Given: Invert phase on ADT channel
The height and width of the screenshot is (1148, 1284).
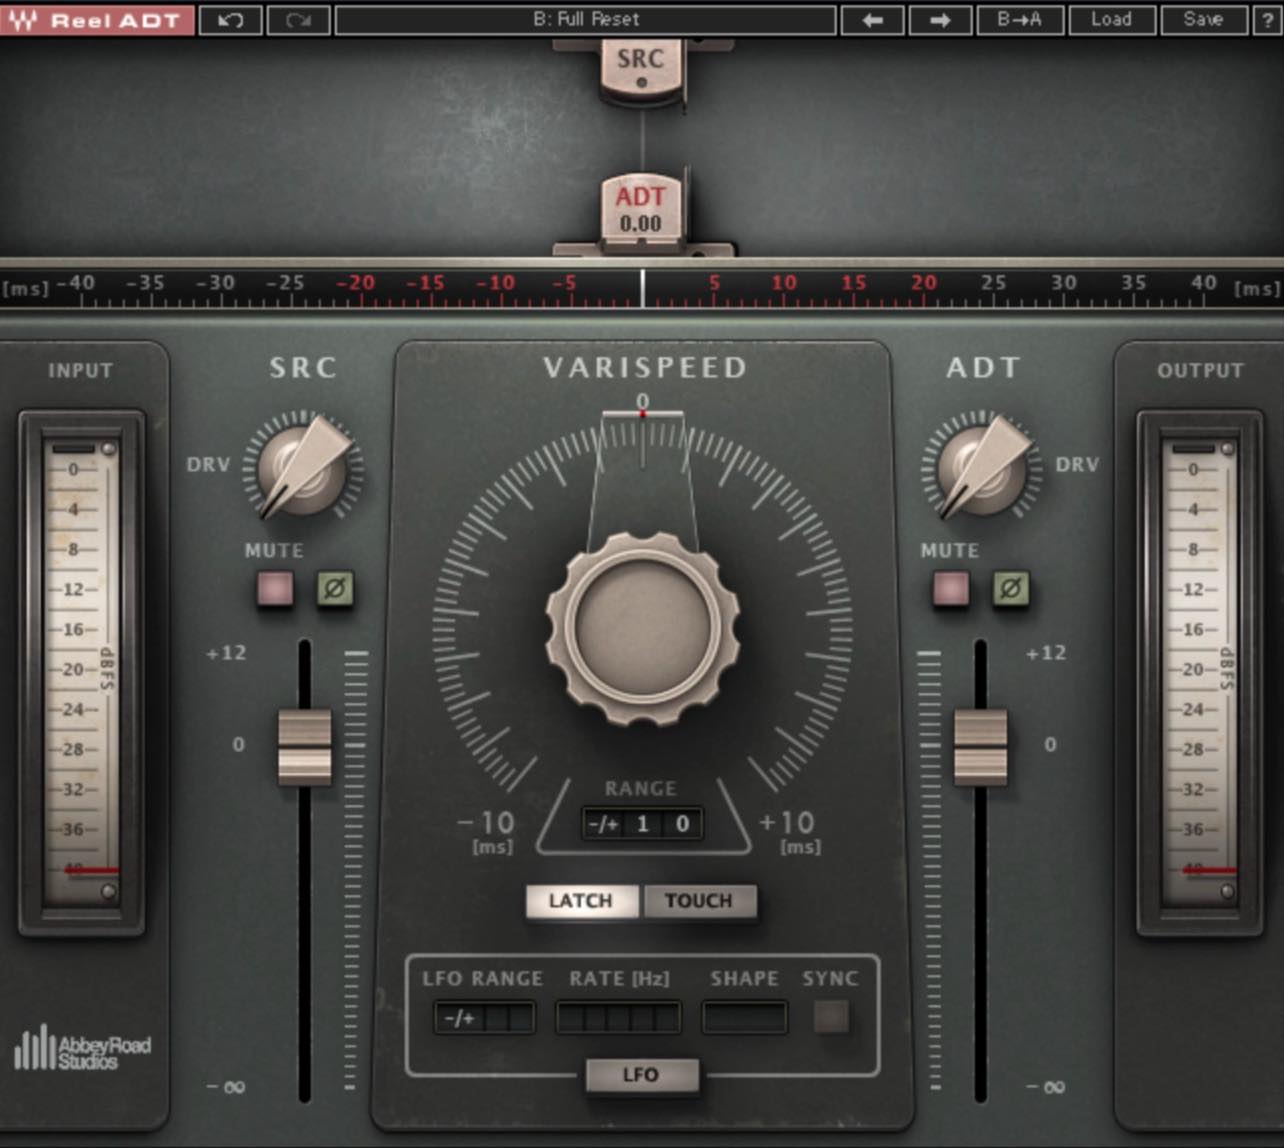Looking at the screenshot, I should pyautogui.click(x=1011, y=588).
